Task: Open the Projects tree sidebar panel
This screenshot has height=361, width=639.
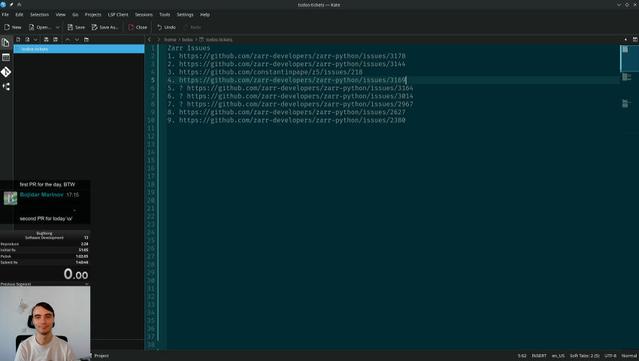Action: click(6, 87)
